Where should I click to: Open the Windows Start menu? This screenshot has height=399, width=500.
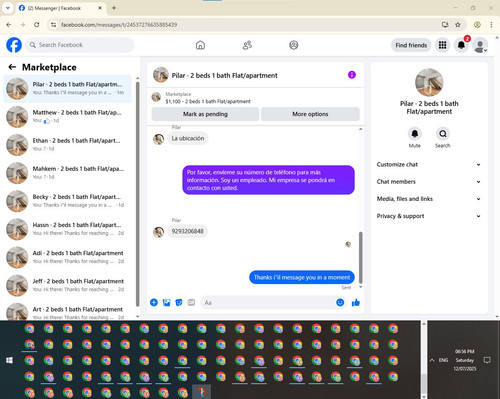pos(9,360)
